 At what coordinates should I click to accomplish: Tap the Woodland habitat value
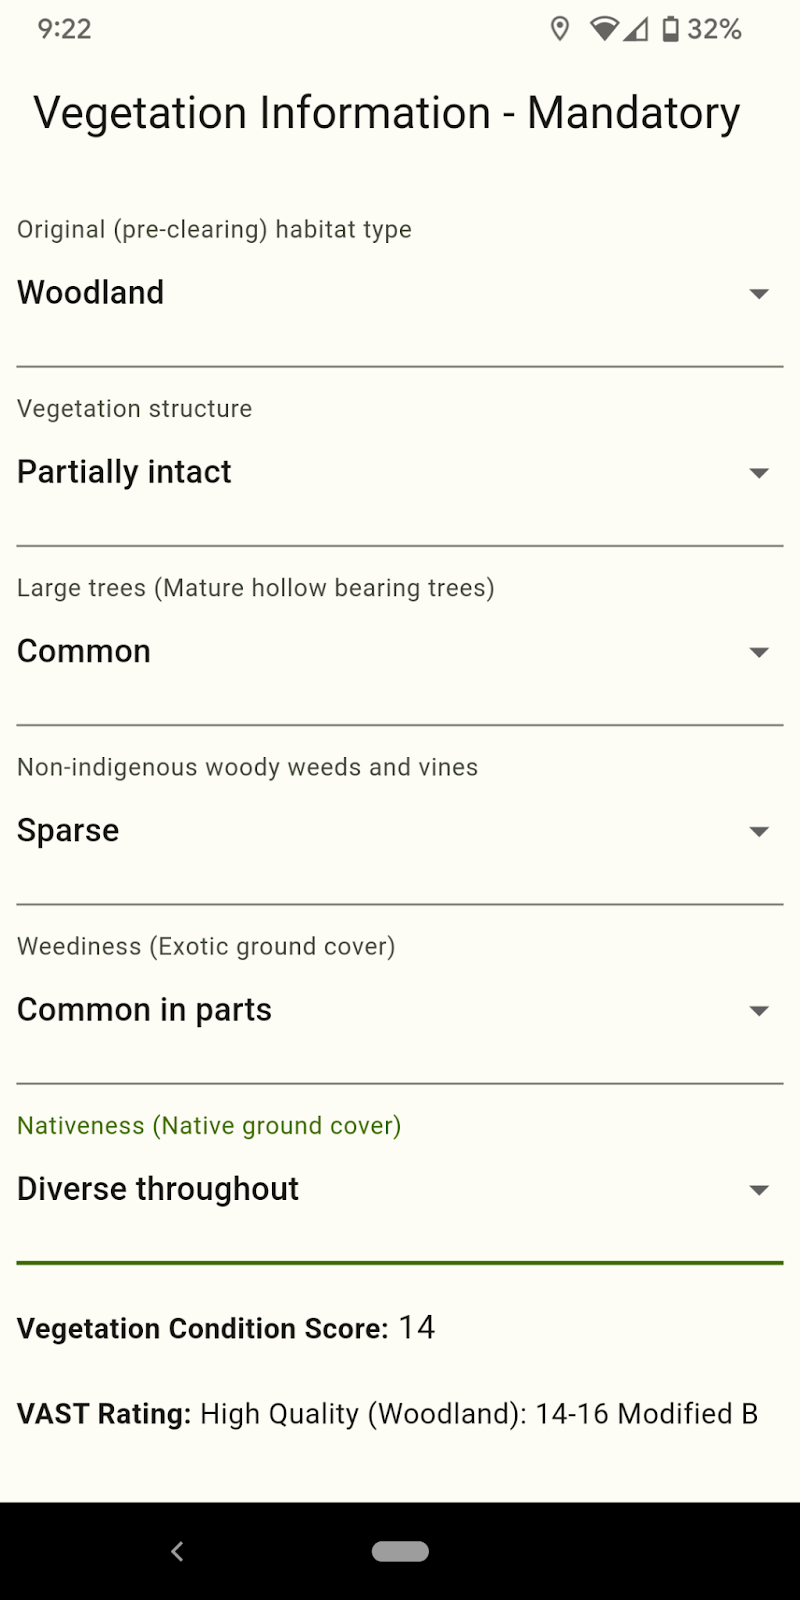(91, 292)
